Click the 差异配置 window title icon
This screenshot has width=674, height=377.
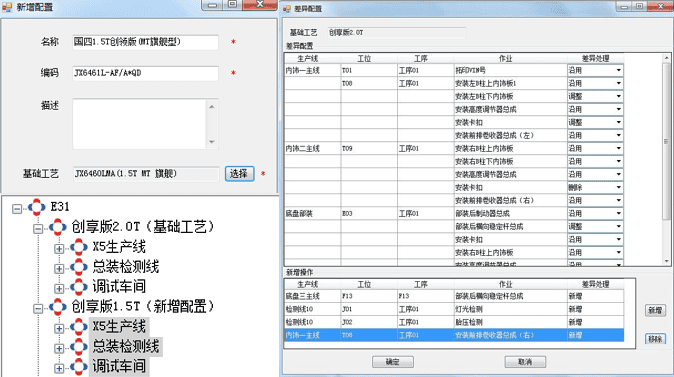pyautogui.click(x=287, y=9)
